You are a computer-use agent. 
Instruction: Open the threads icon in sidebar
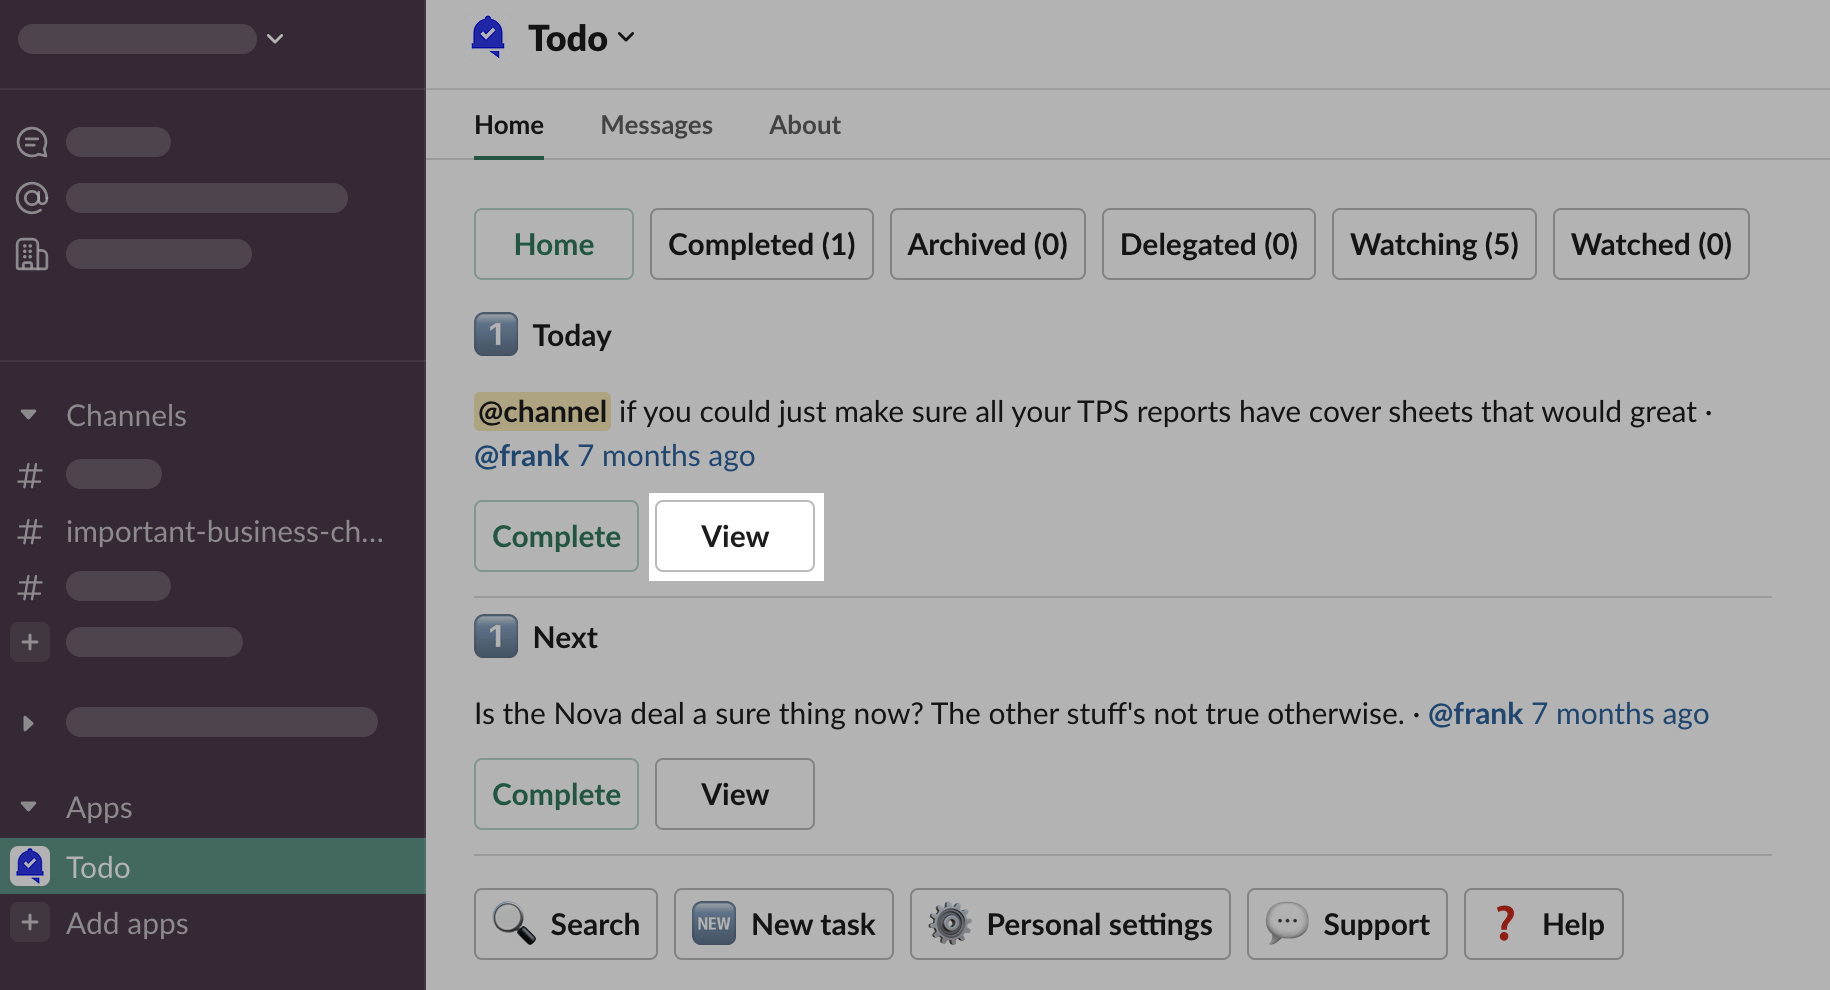coord(32,142)
